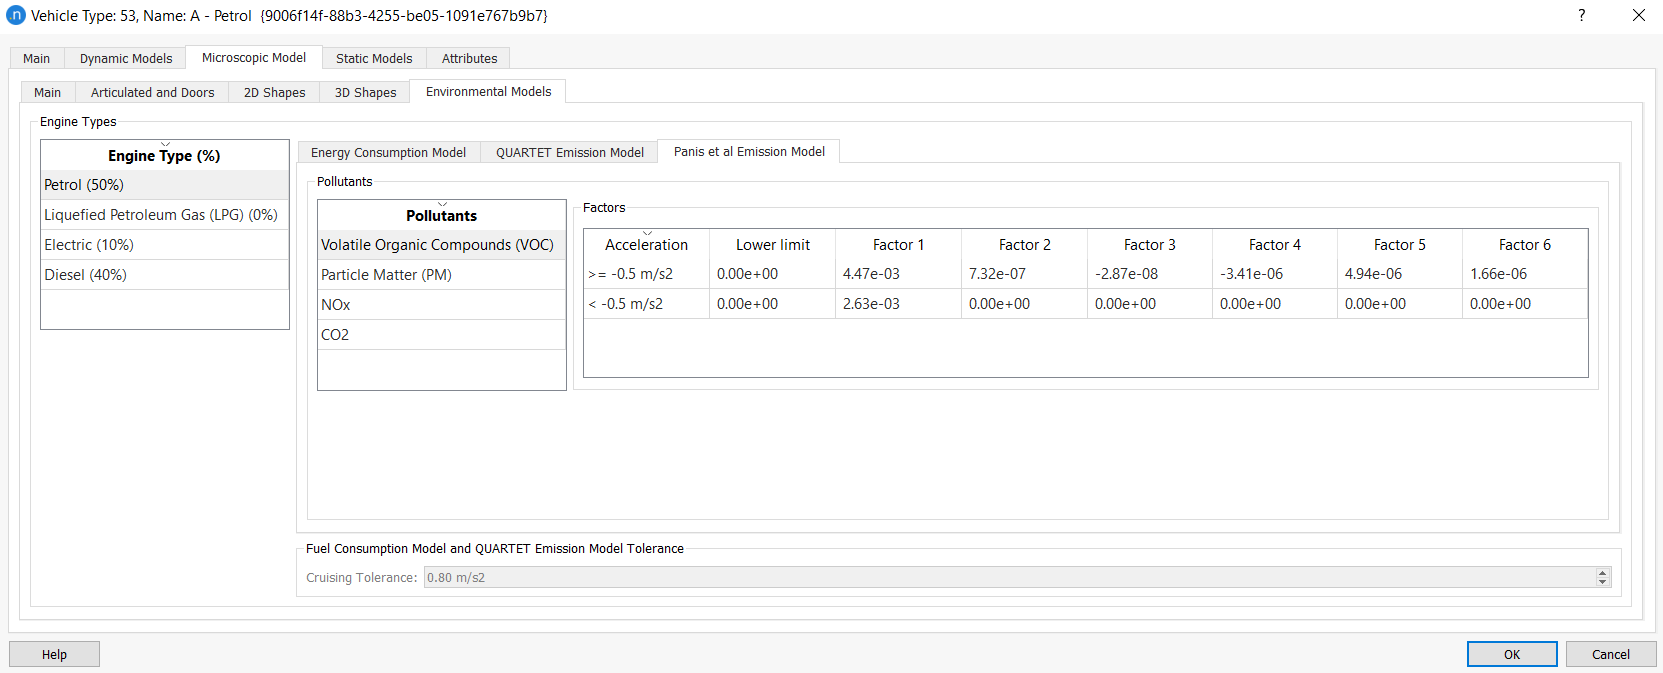Screen dimensions: 1663x673
Task: Switch to the 3D Shapes sub-tab
Action: (x=365, y=92)
